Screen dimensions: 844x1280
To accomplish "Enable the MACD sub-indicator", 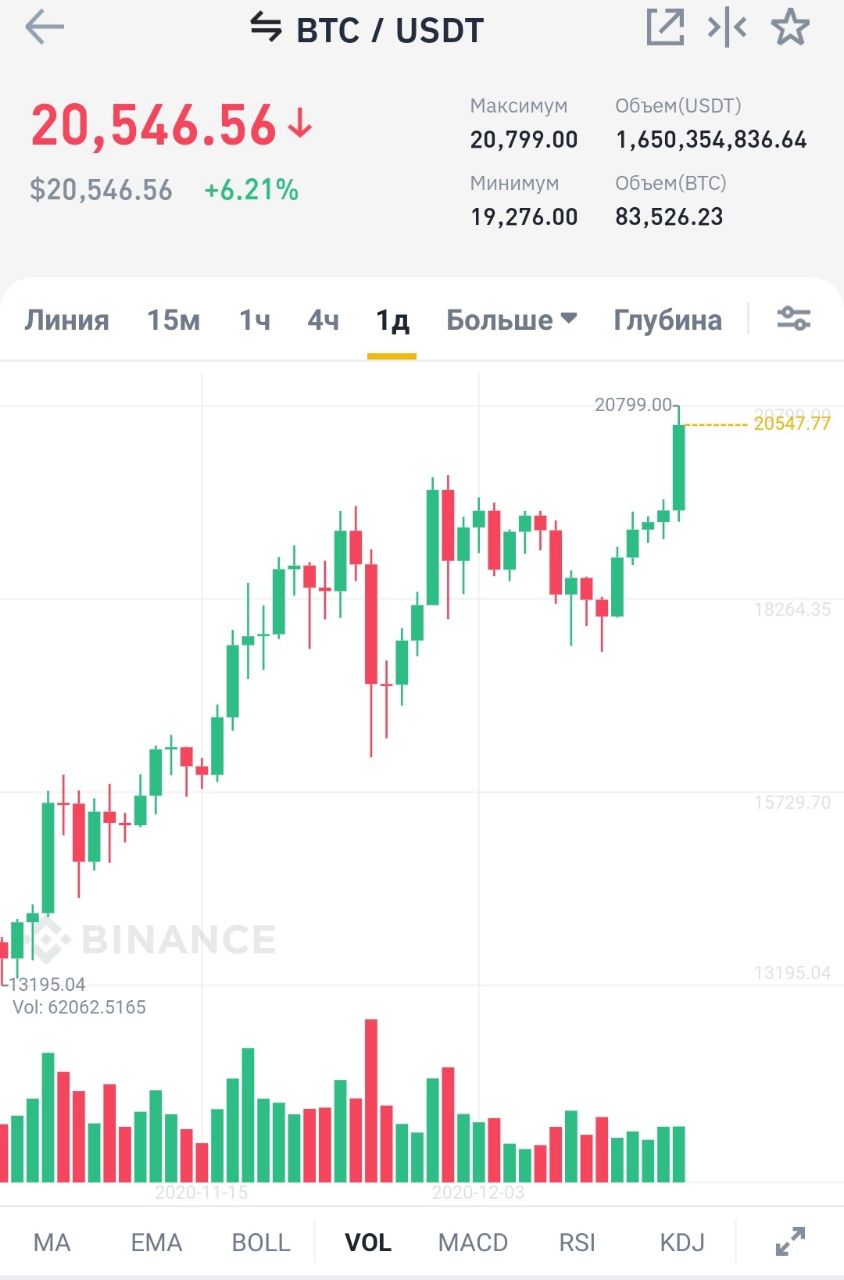I will point(473,1243).
